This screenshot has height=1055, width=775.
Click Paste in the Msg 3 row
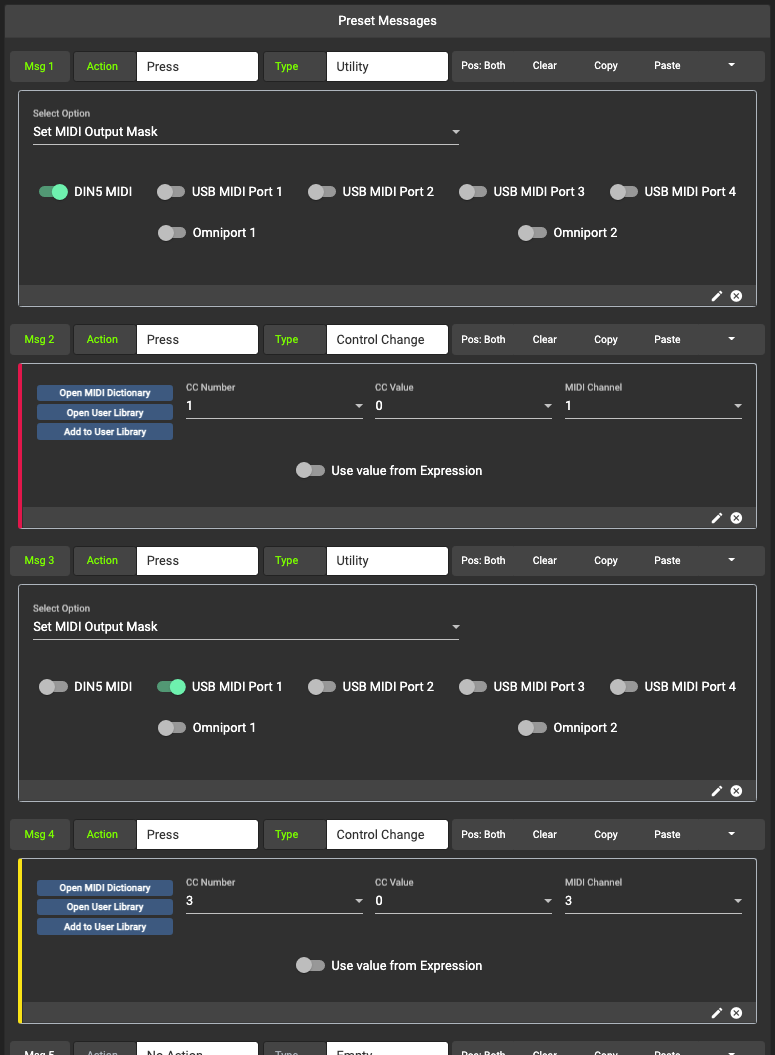pos(667,561)
